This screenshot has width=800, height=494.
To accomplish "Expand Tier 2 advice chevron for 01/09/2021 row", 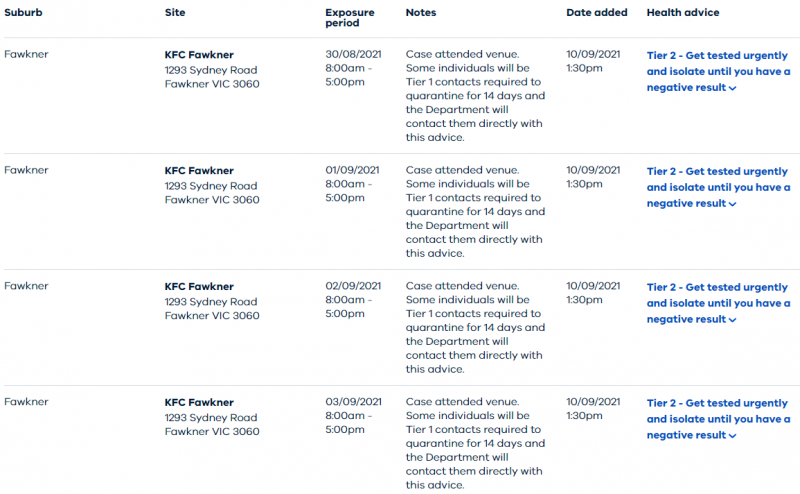I will point(733,204).
